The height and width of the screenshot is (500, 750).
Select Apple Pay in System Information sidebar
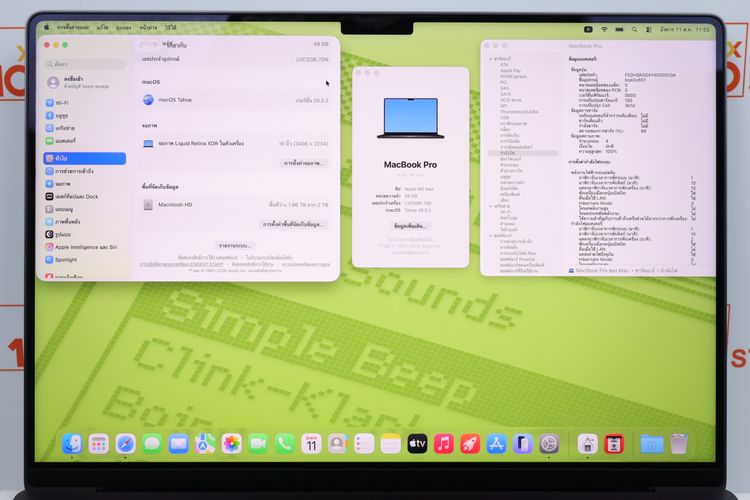tap(510, 70)
